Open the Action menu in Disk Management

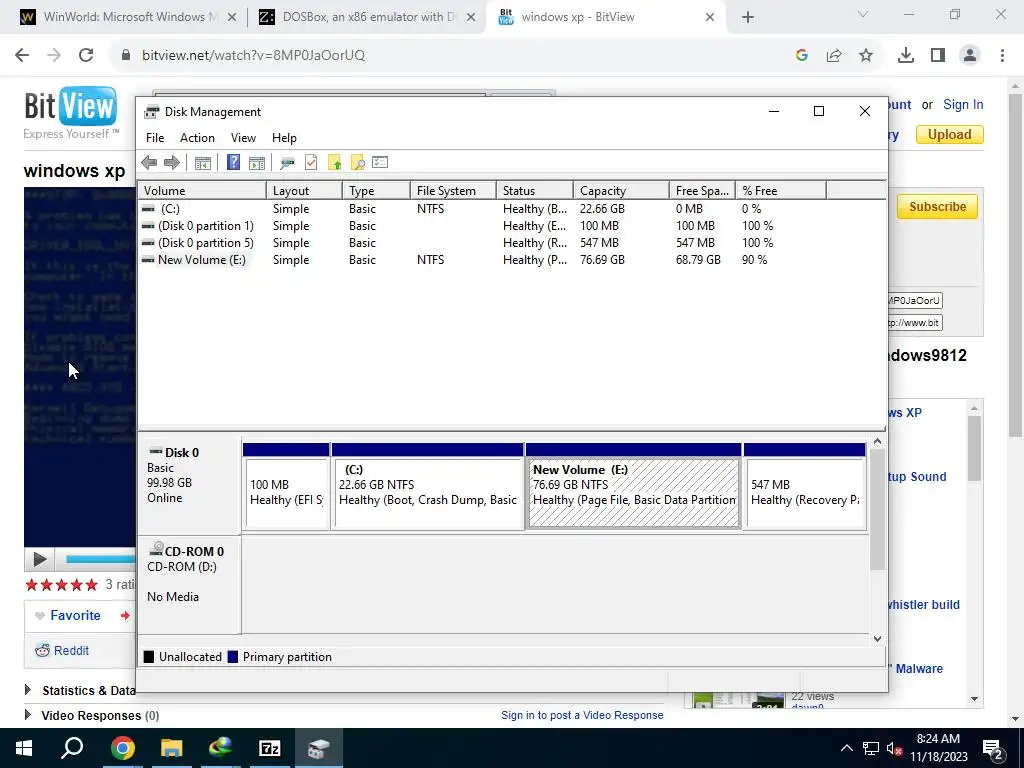197,138
